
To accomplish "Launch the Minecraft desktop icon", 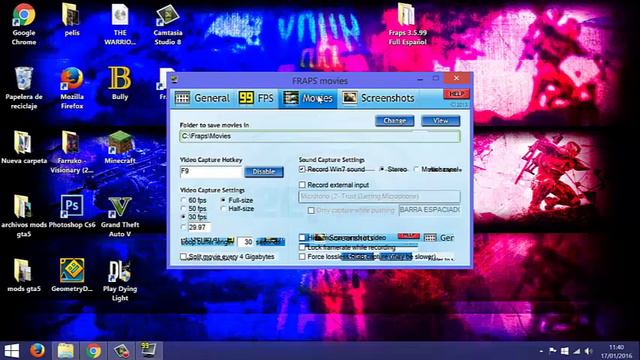I will click(x=120, y=147).
